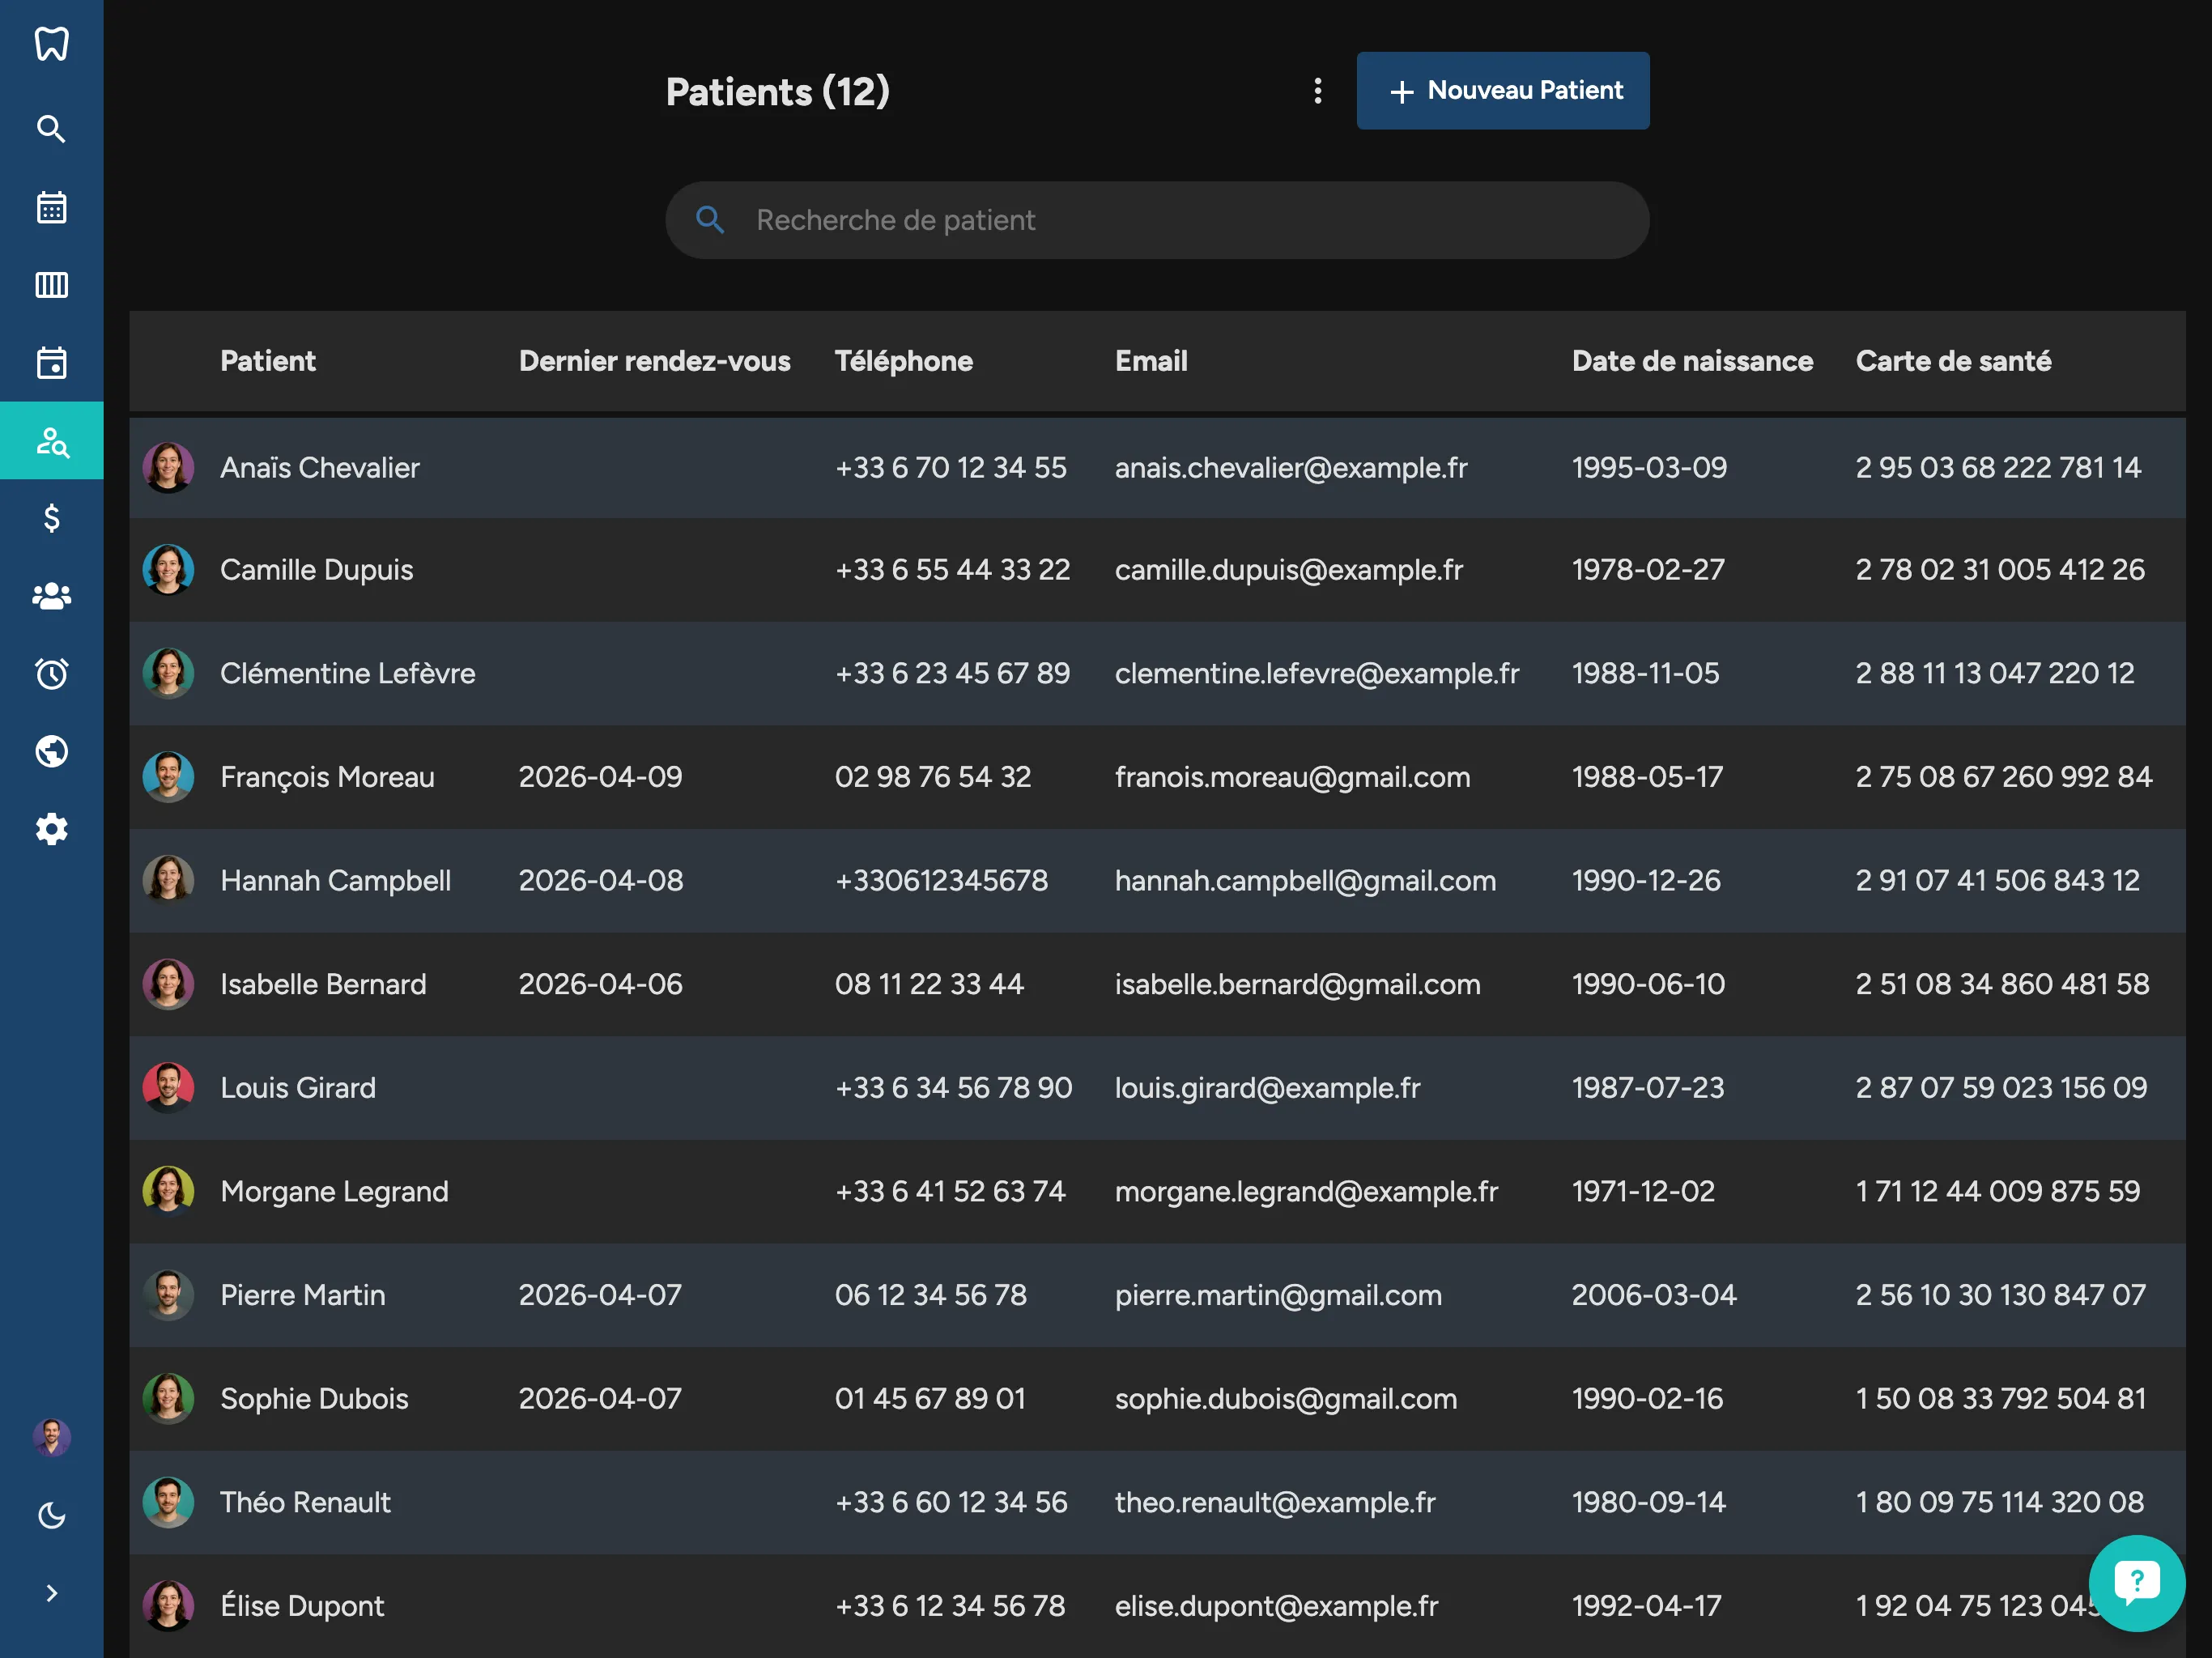2212x1658 pixels.
Task: Open the search icon in sidebar
Action: coord(51,129)
